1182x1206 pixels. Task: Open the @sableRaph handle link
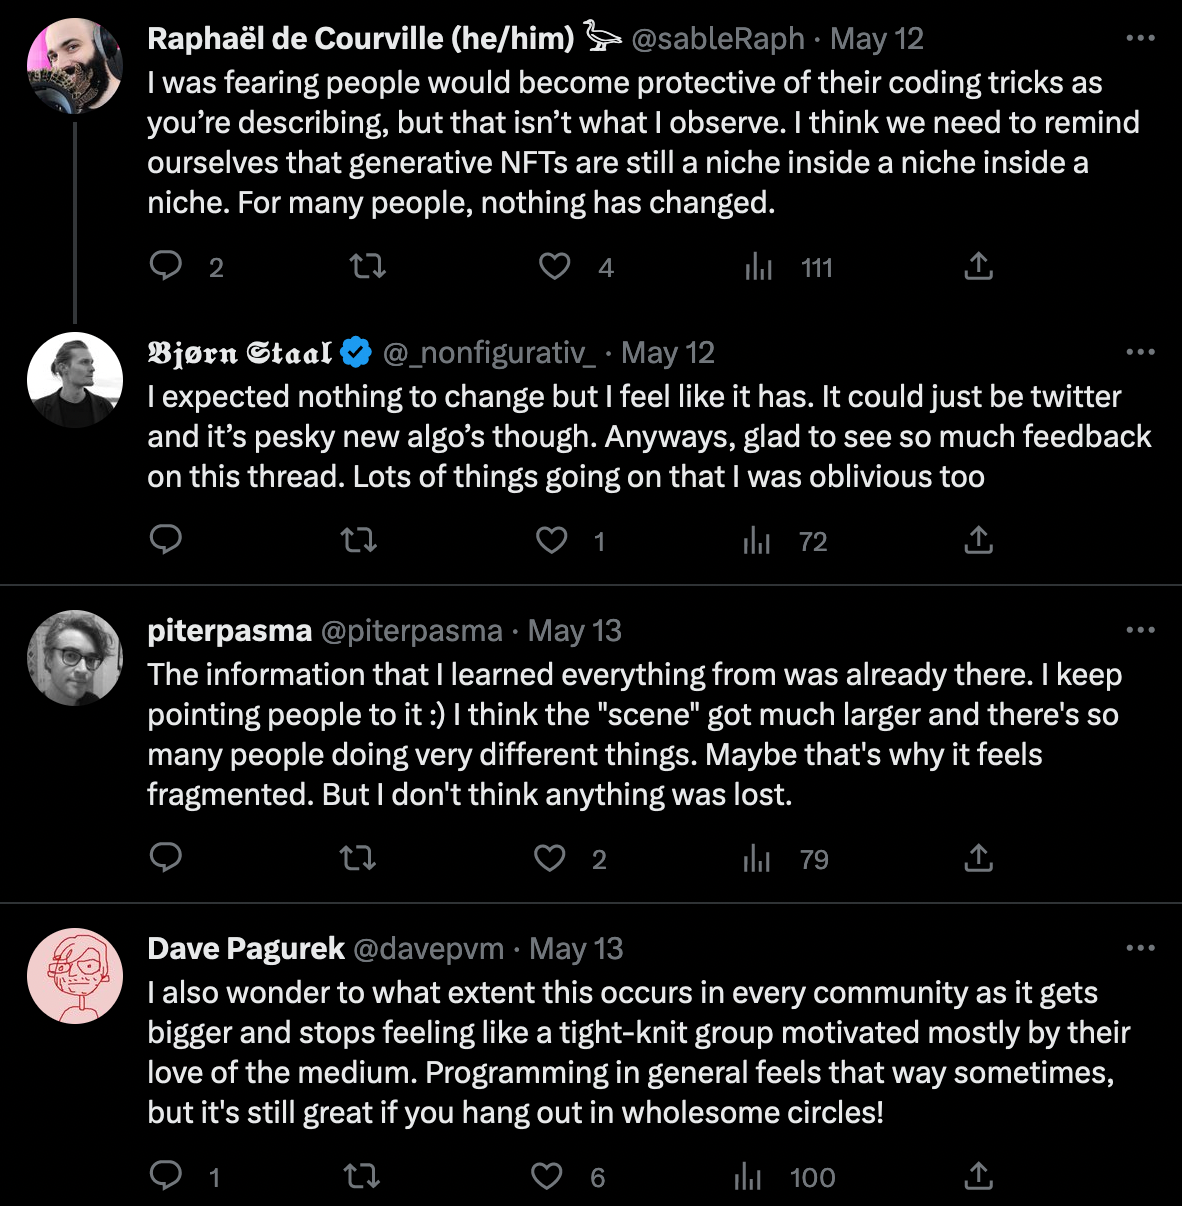tap(717, 39)
